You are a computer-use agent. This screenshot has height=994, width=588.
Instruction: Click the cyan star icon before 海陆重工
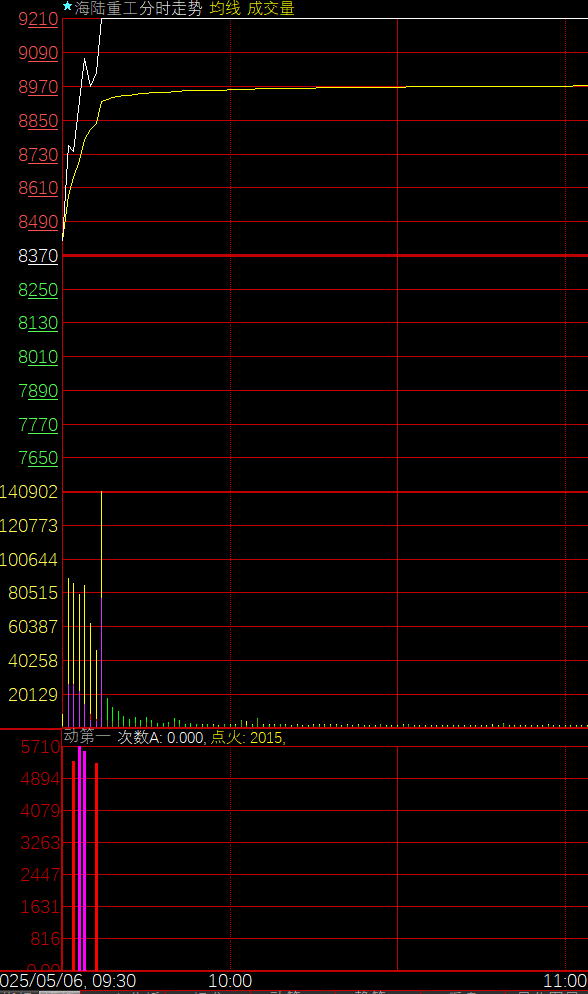67,7
